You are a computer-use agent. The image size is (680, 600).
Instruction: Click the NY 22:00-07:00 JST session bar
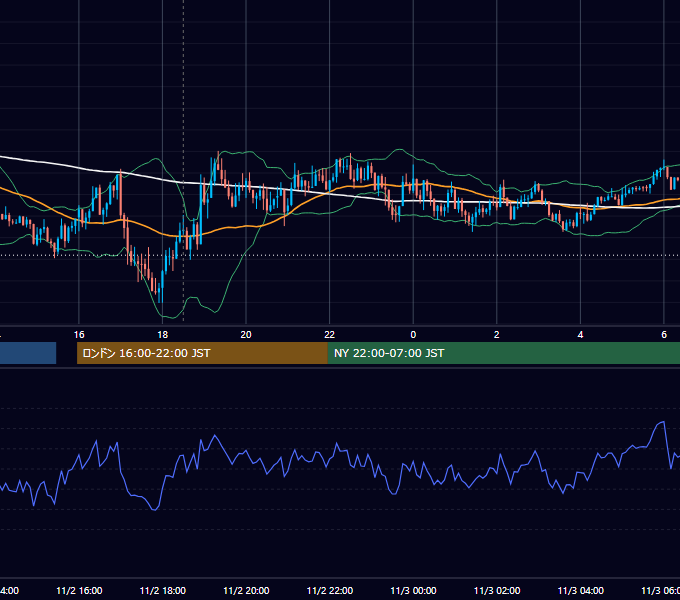(503, 353)
